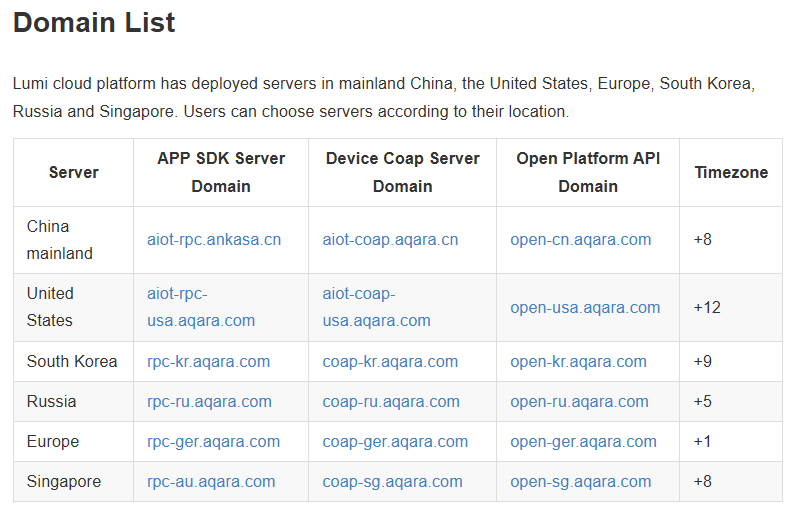The image size is (798, 513).
Task: Open the aiot-rpc.ankasa.cn link
Action: 213,240
